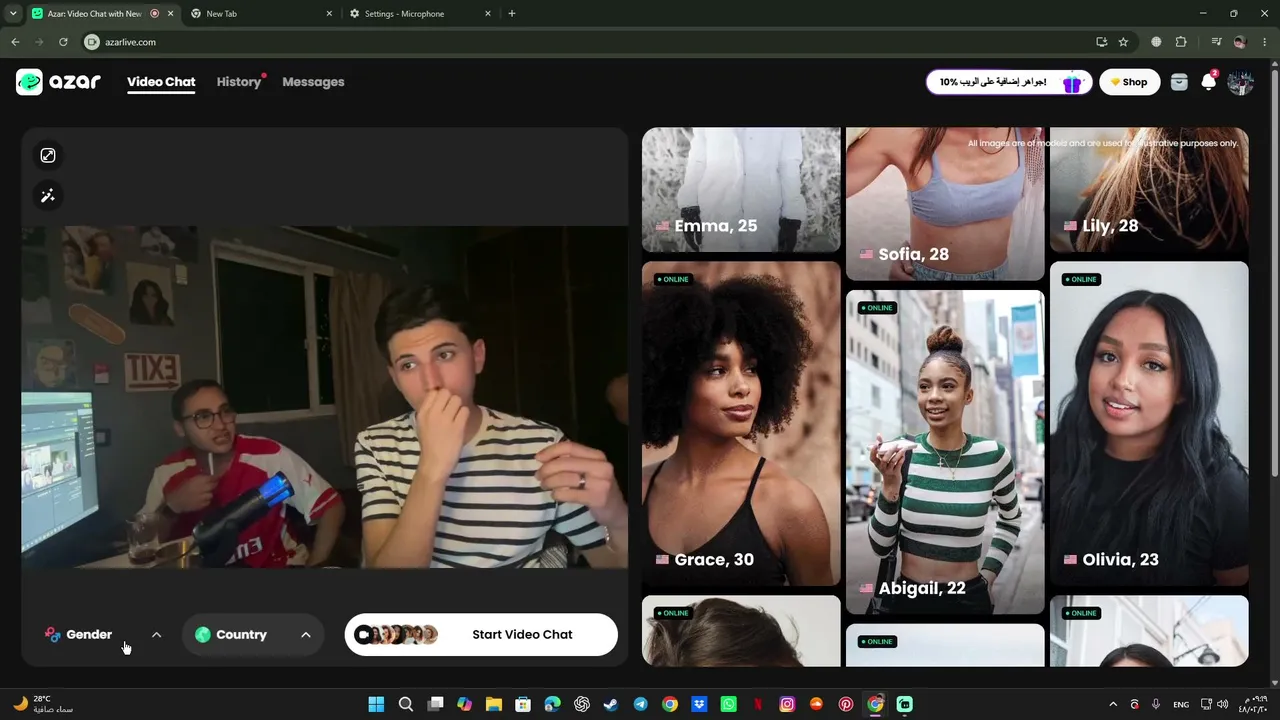
Task: Click Start Video Chat button
Action: pos(481,635)
